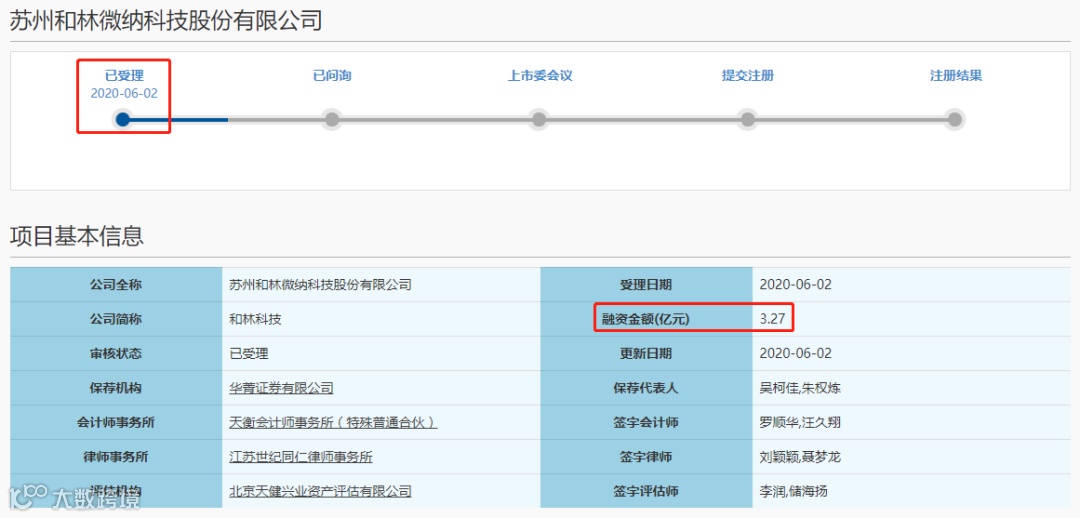Select the 已问询 stage label
This screenshot has height=518, width=1080.
pos(332,76)
